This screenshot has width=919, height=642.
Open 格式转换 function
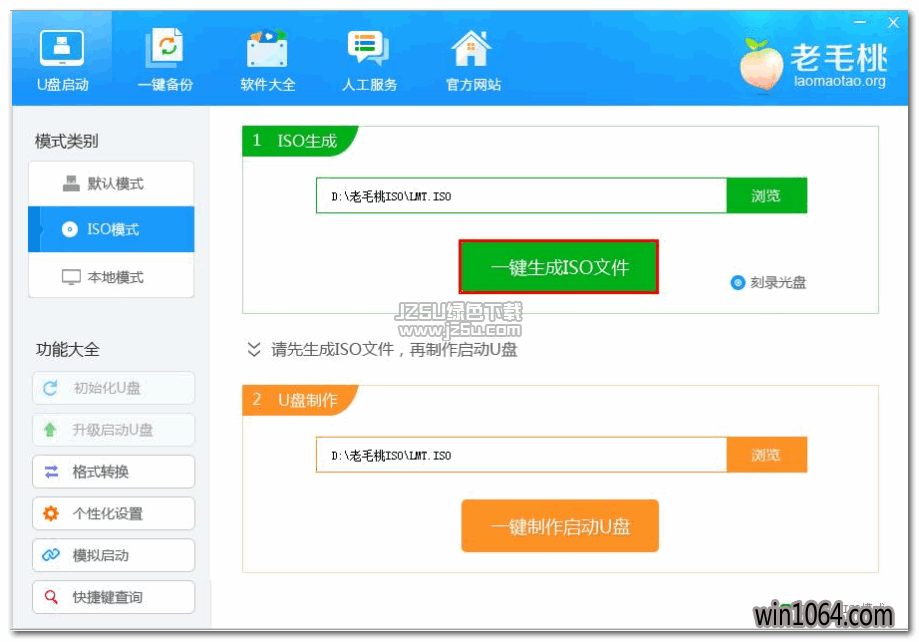click(113, 471)
